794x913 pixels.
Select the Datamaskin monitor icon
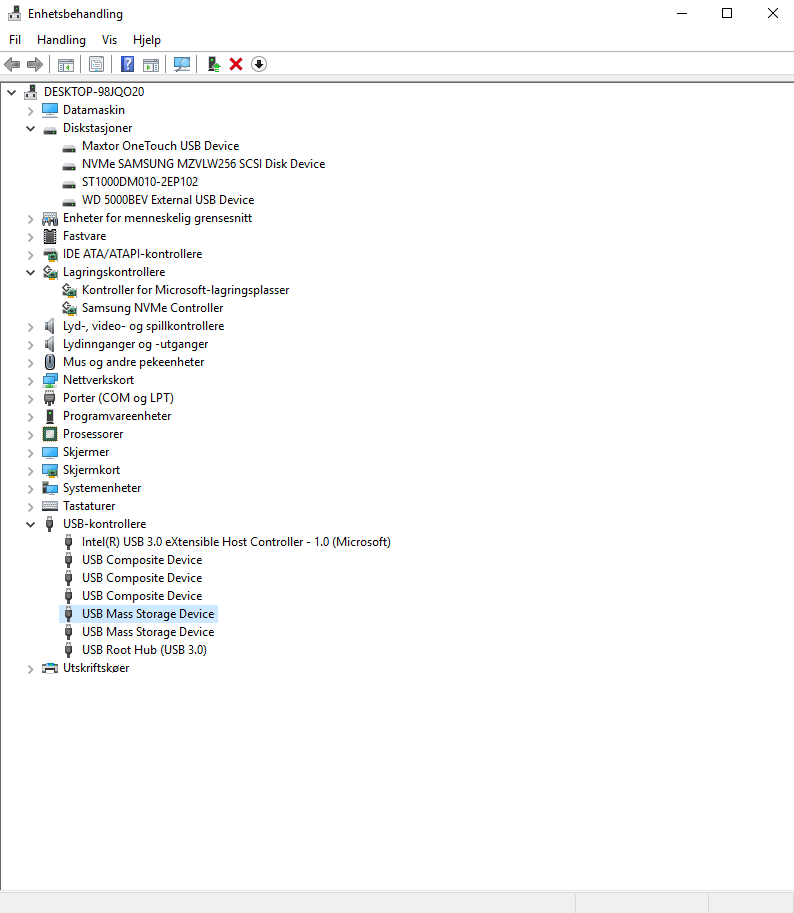click(x=50, y=109)
